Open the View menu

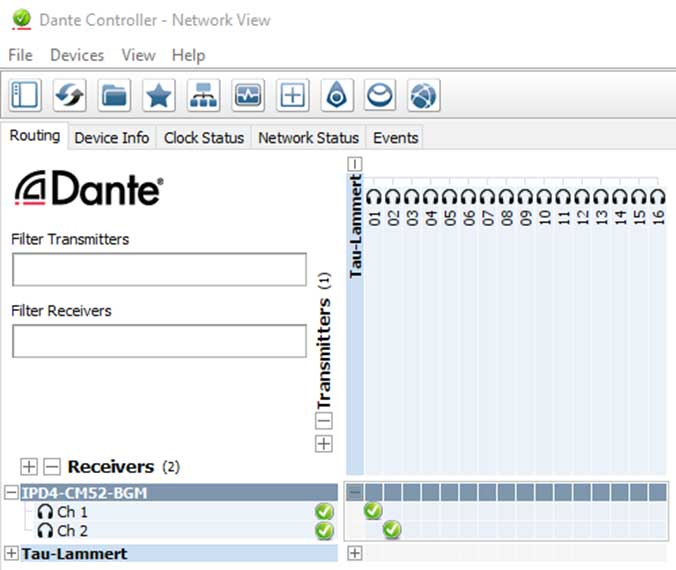138,55
